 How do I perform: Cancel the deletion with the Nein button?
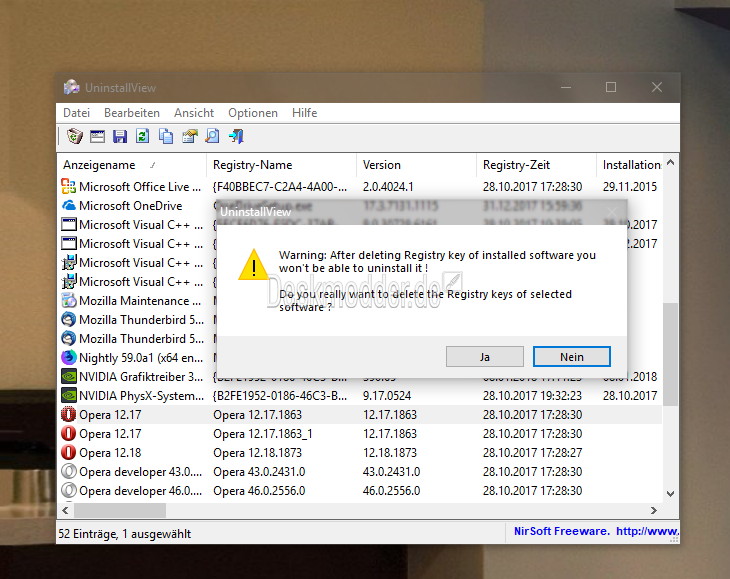[572, 357]
